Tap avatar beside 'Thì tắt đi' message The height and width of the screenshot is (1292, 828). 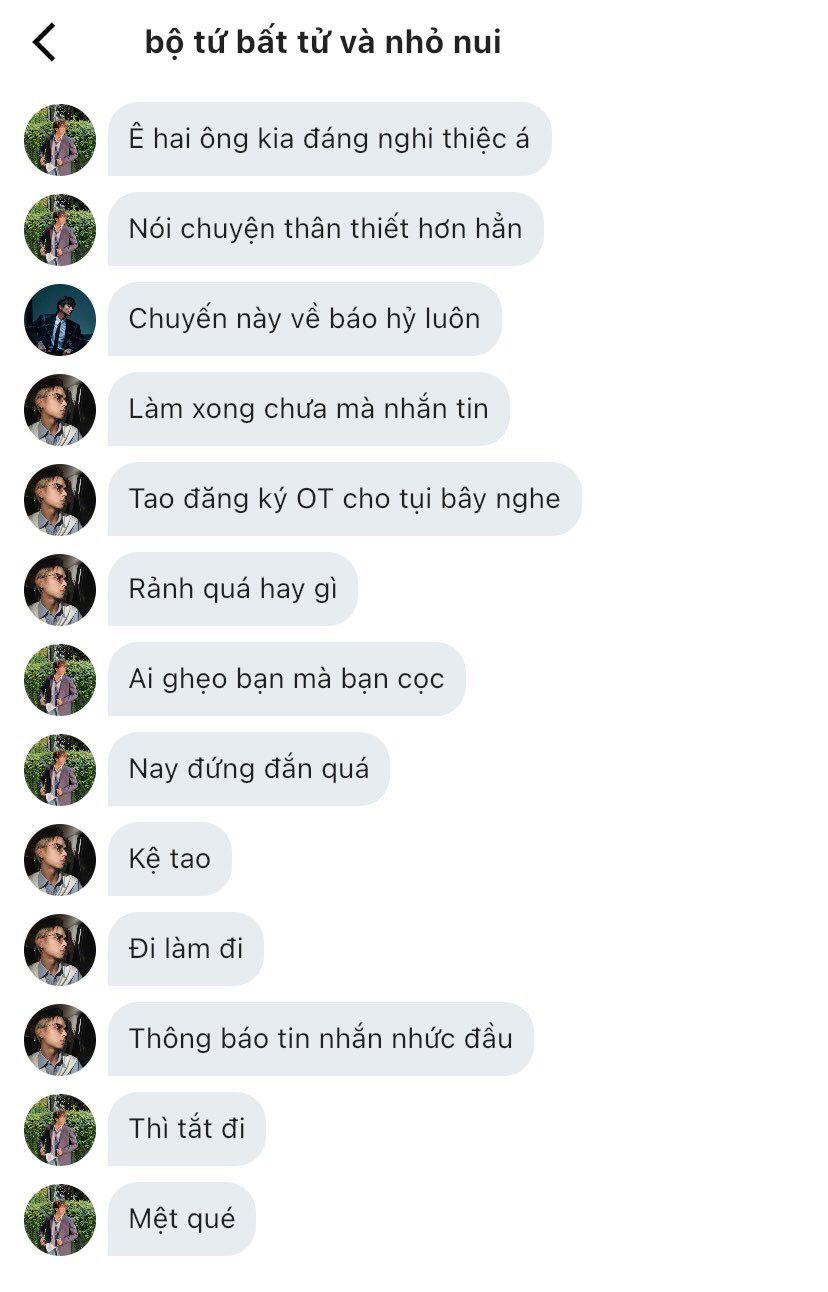point(60,1129)
